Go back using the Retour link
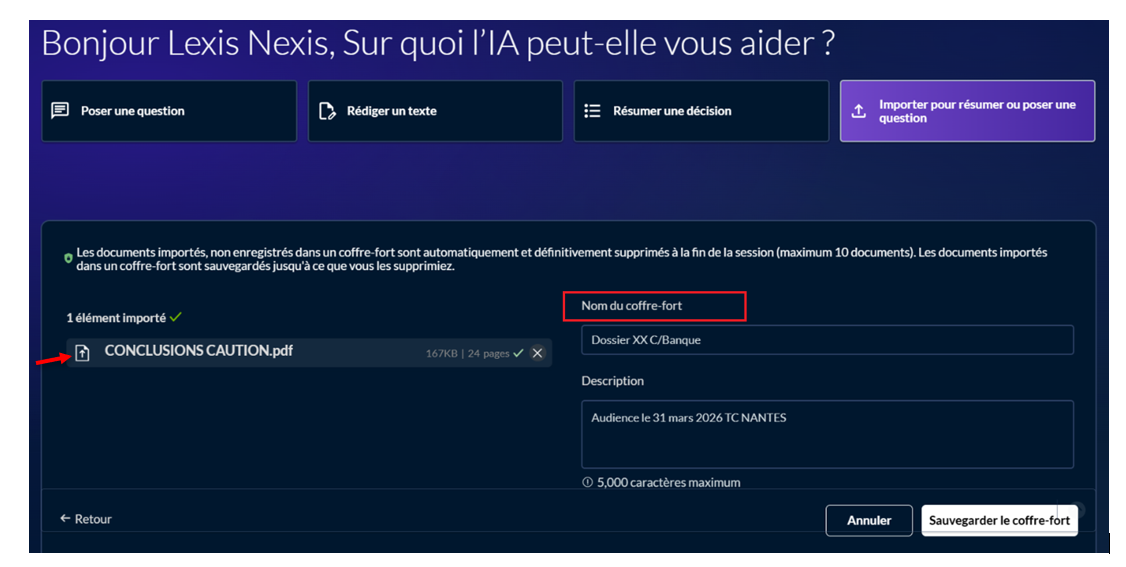 [x=86, y=519]
